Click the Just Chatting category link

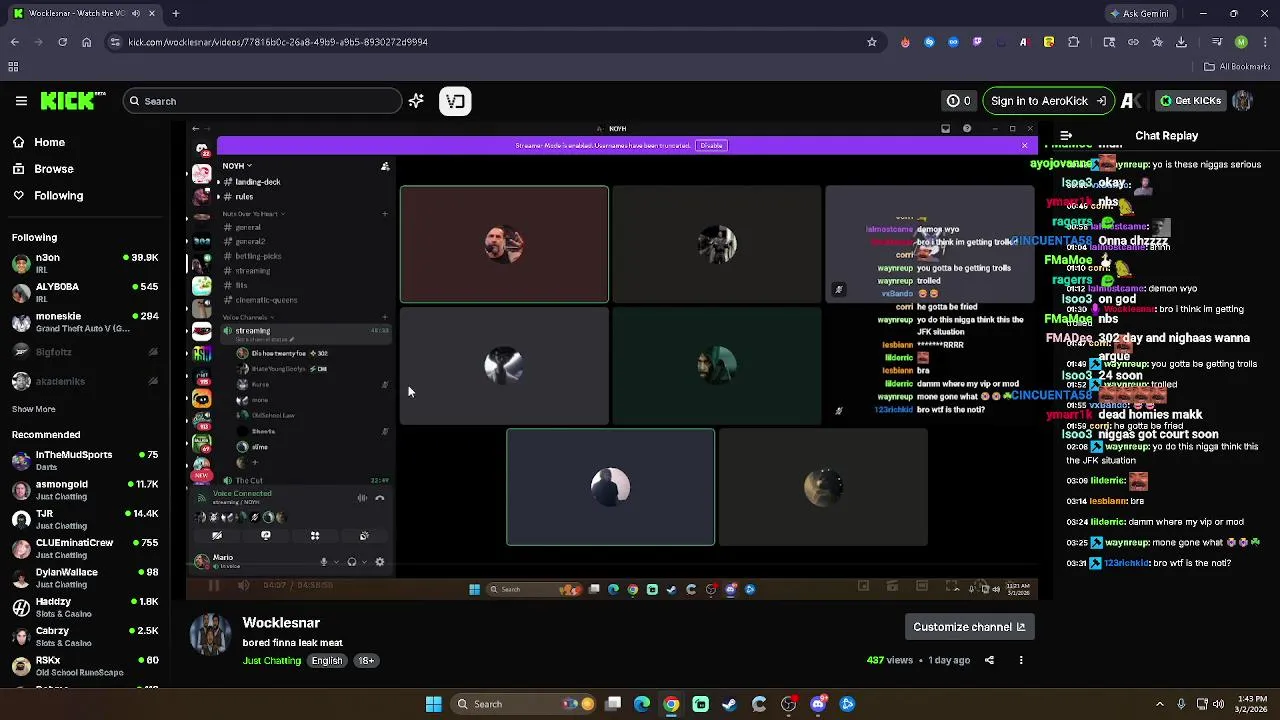[271, 661]
